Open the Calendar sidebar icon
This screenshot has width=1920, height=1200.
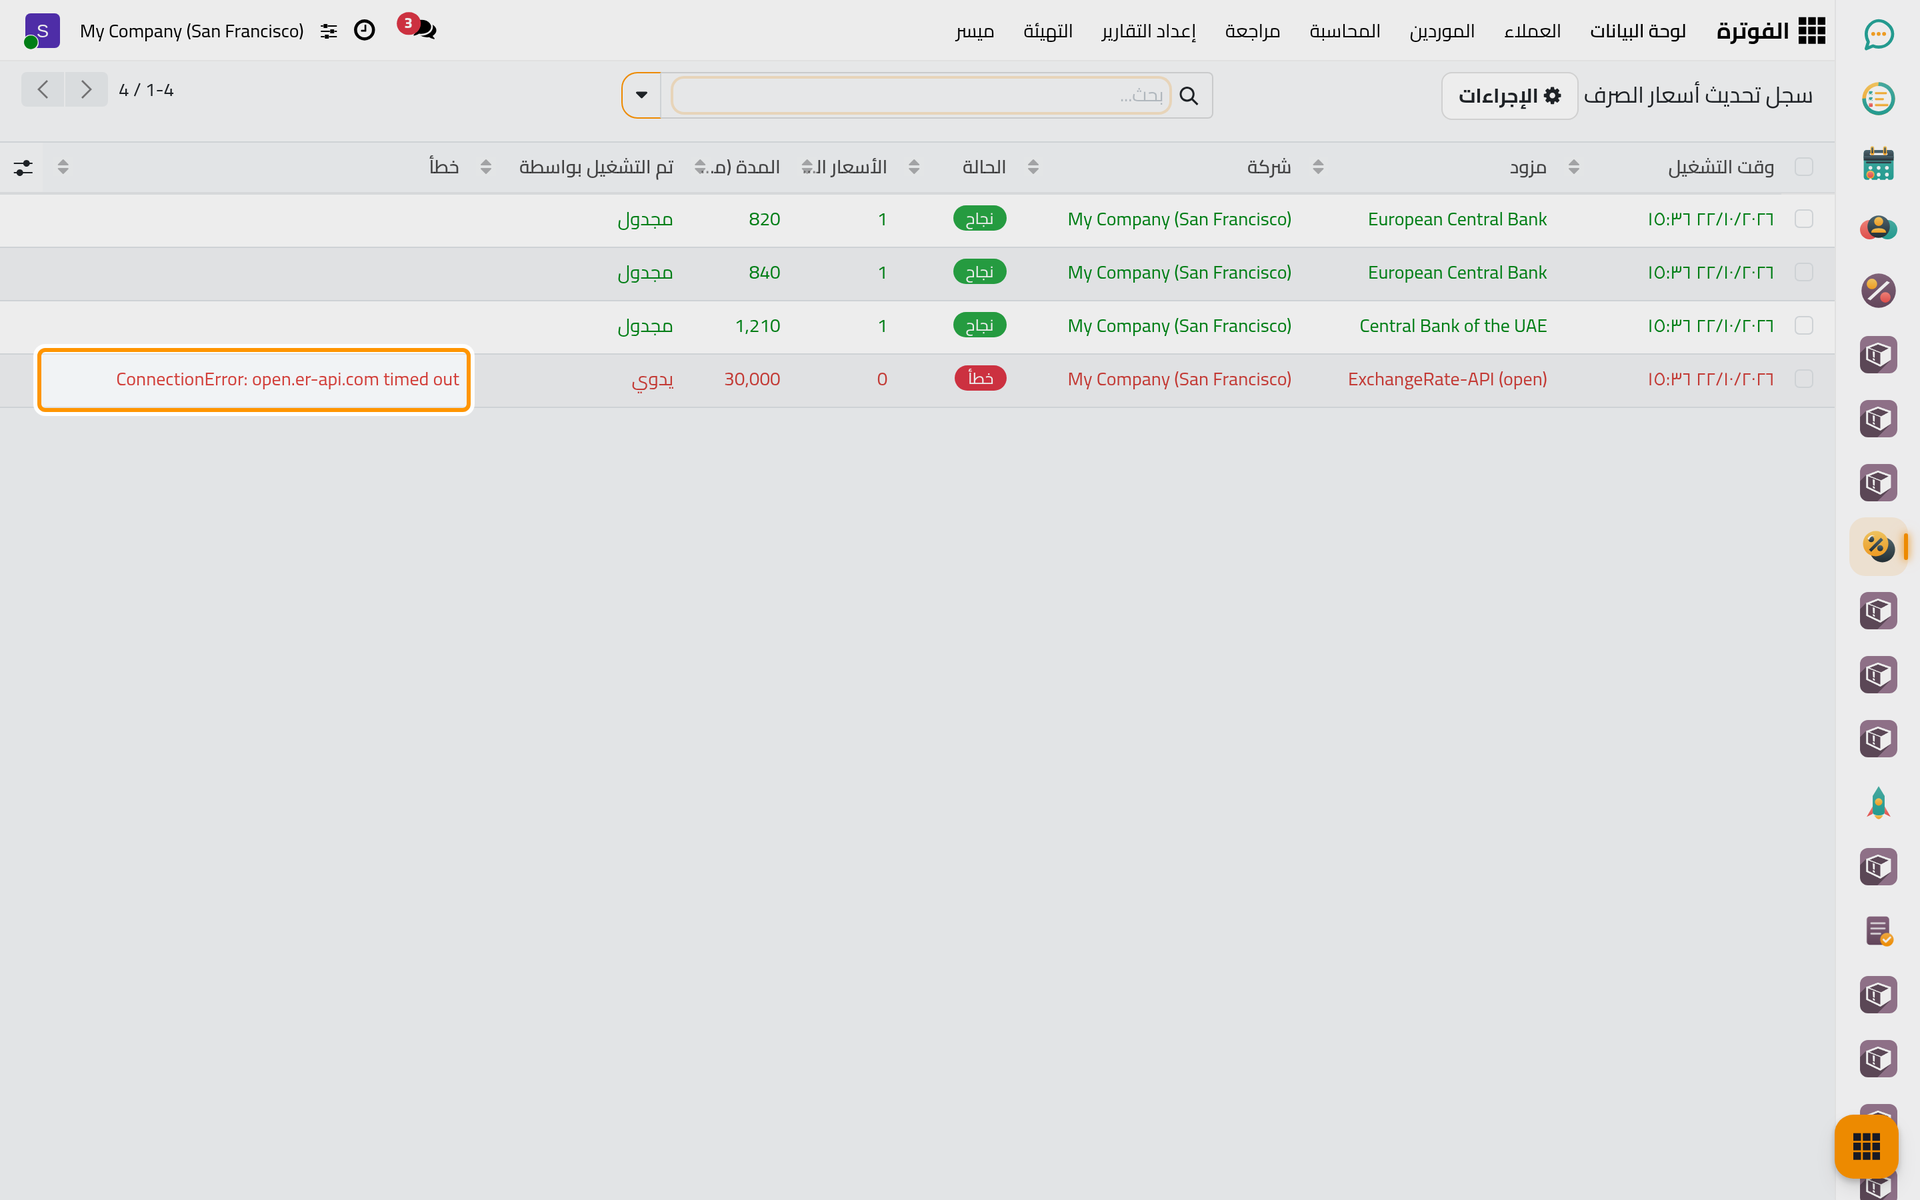1878,163
